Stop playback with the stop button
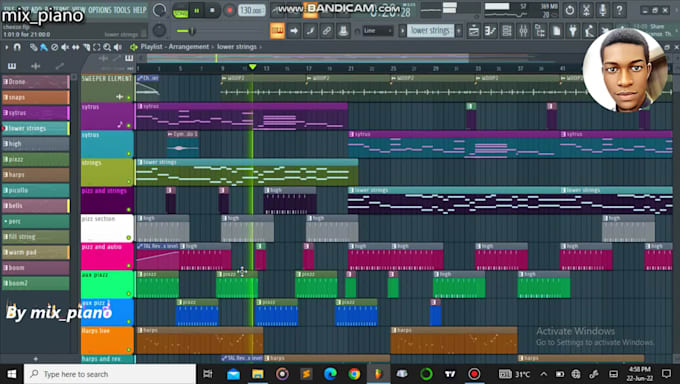This screenshot has height=384, width=680. 212,10
